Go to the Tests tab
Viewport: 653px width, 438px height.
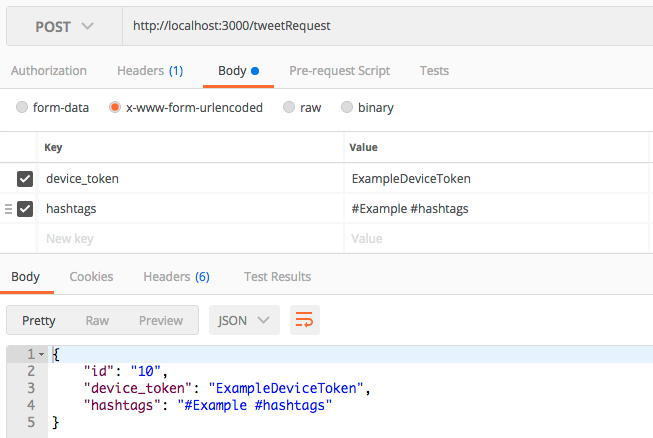click(x=434, y=71)
